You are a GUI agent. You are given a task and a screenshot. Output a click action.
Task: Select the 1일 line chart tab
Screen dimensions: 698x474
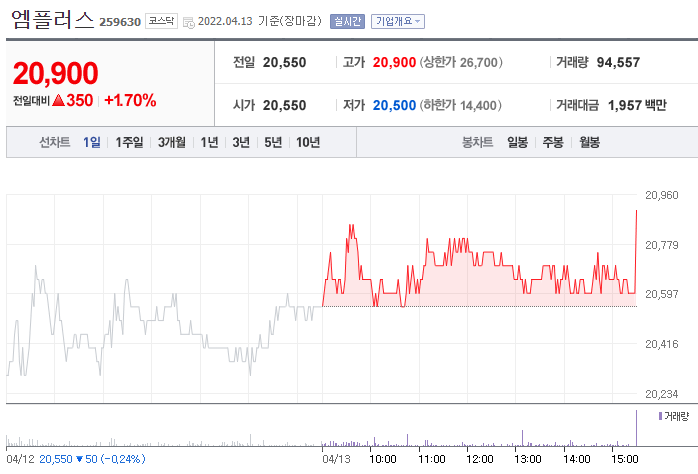92,142
